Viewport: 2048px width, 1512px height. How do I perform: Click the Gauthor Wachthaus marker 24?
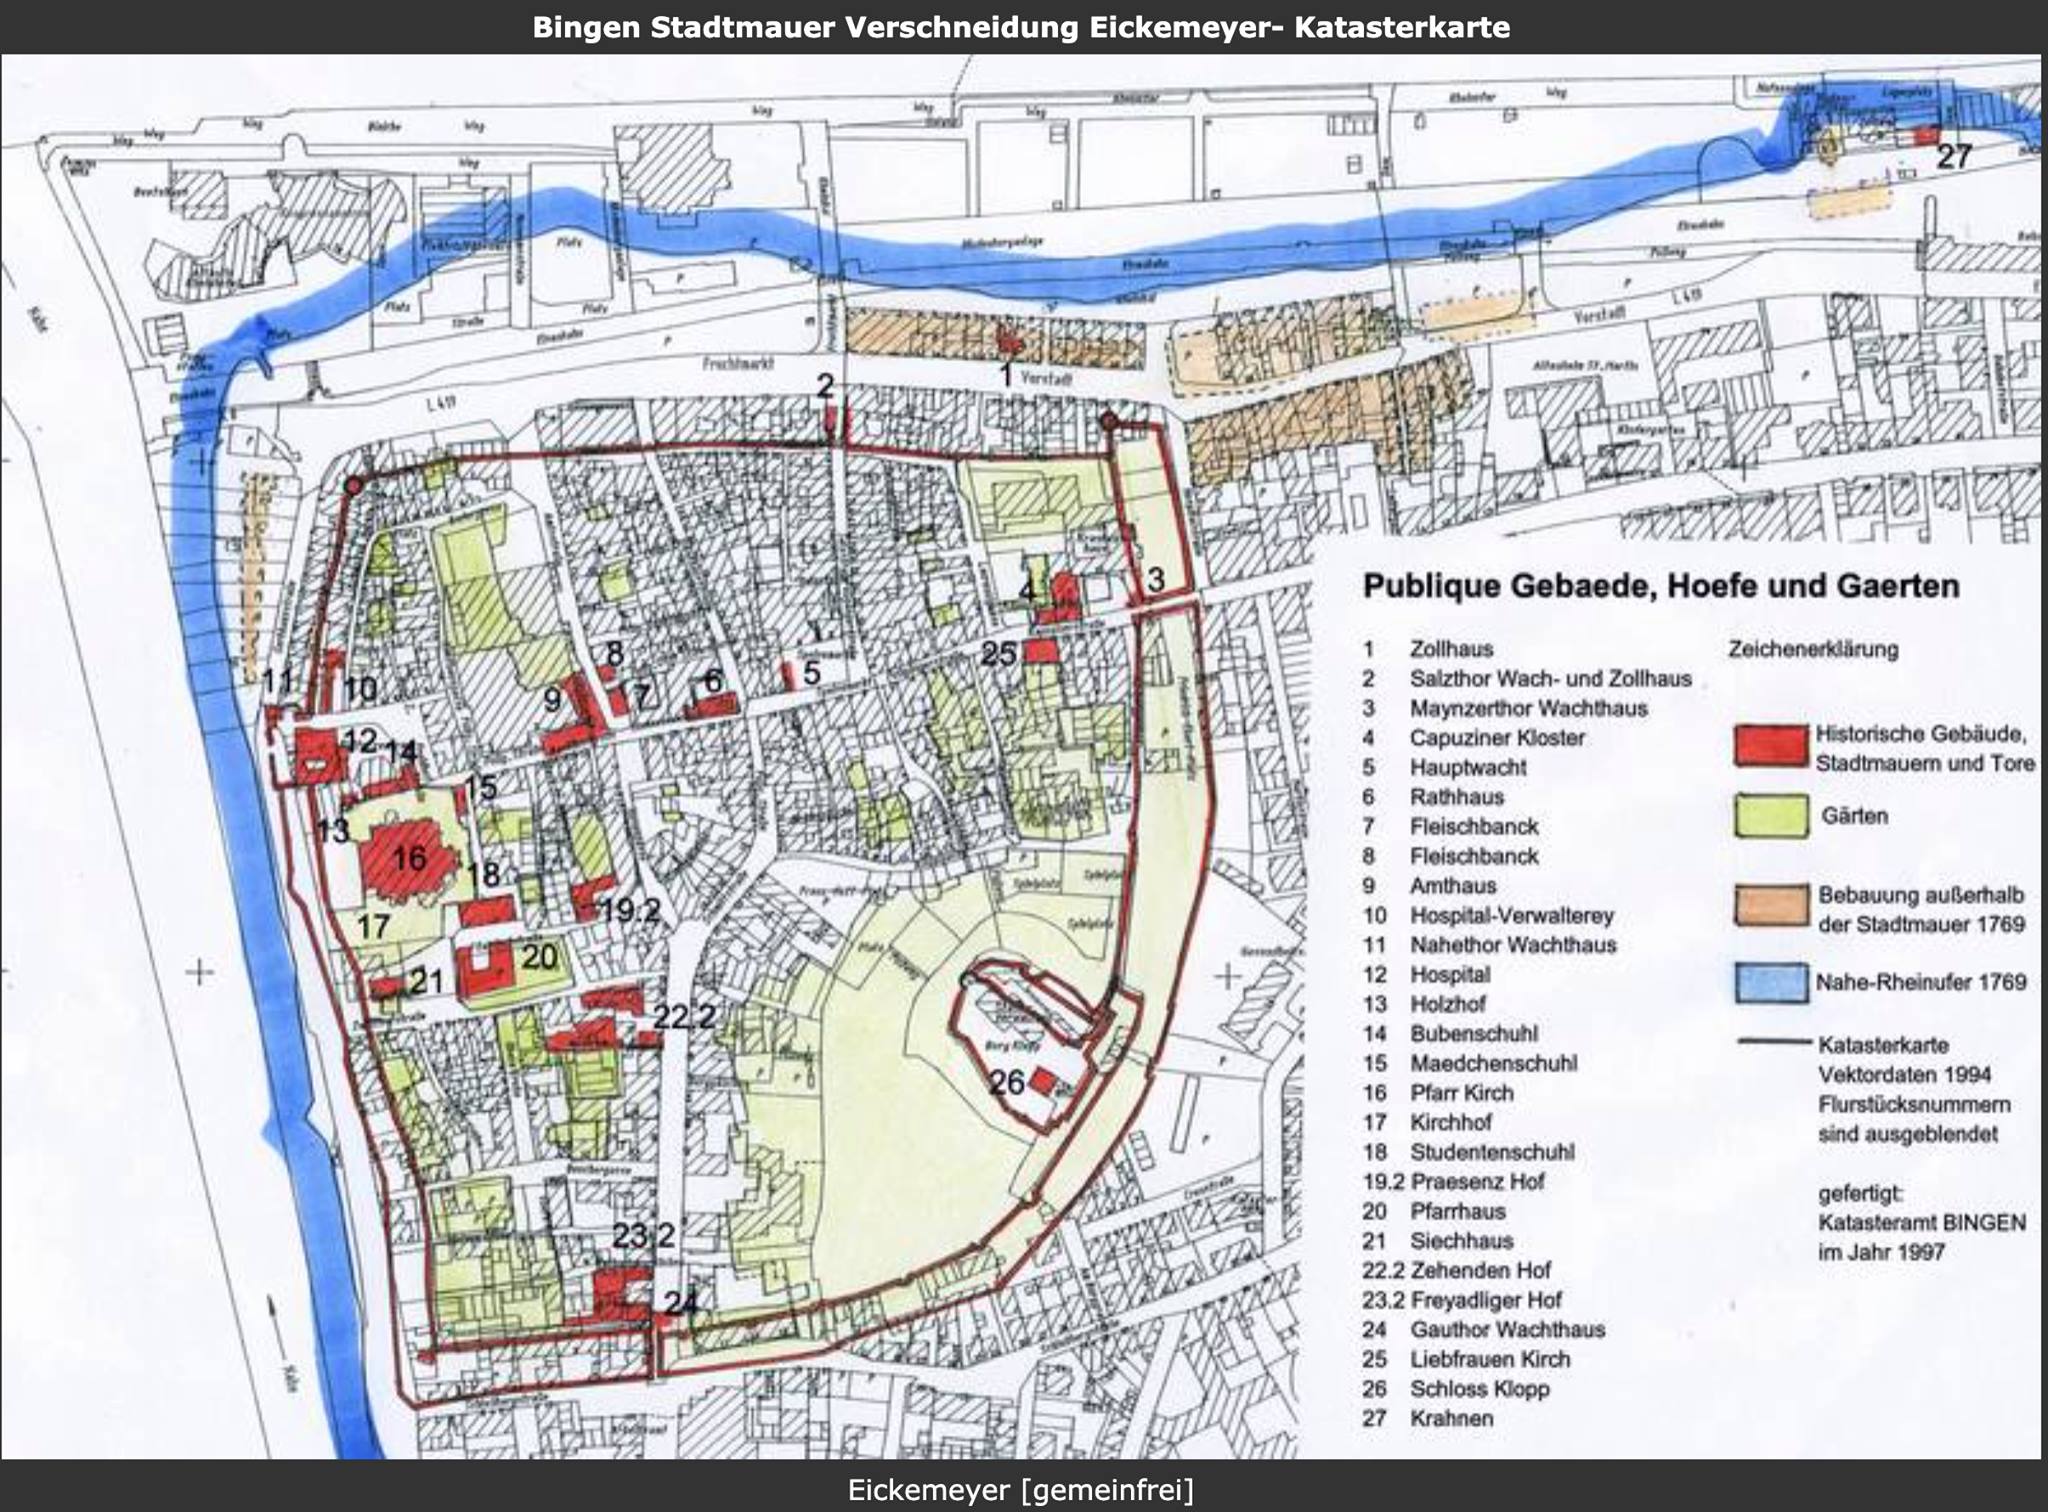pyautogui.click(x=681, y=1302)
